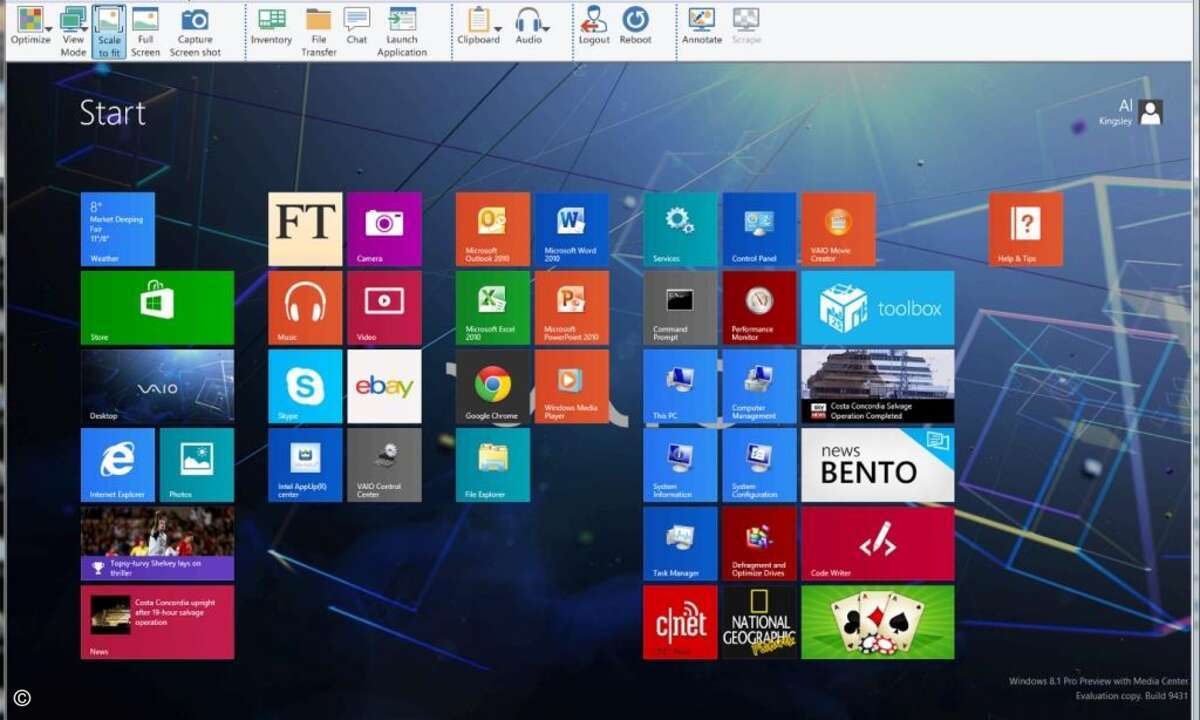Launch Microsoft Word 2010 tile
1200x720 pixels.
click(572, 229)
